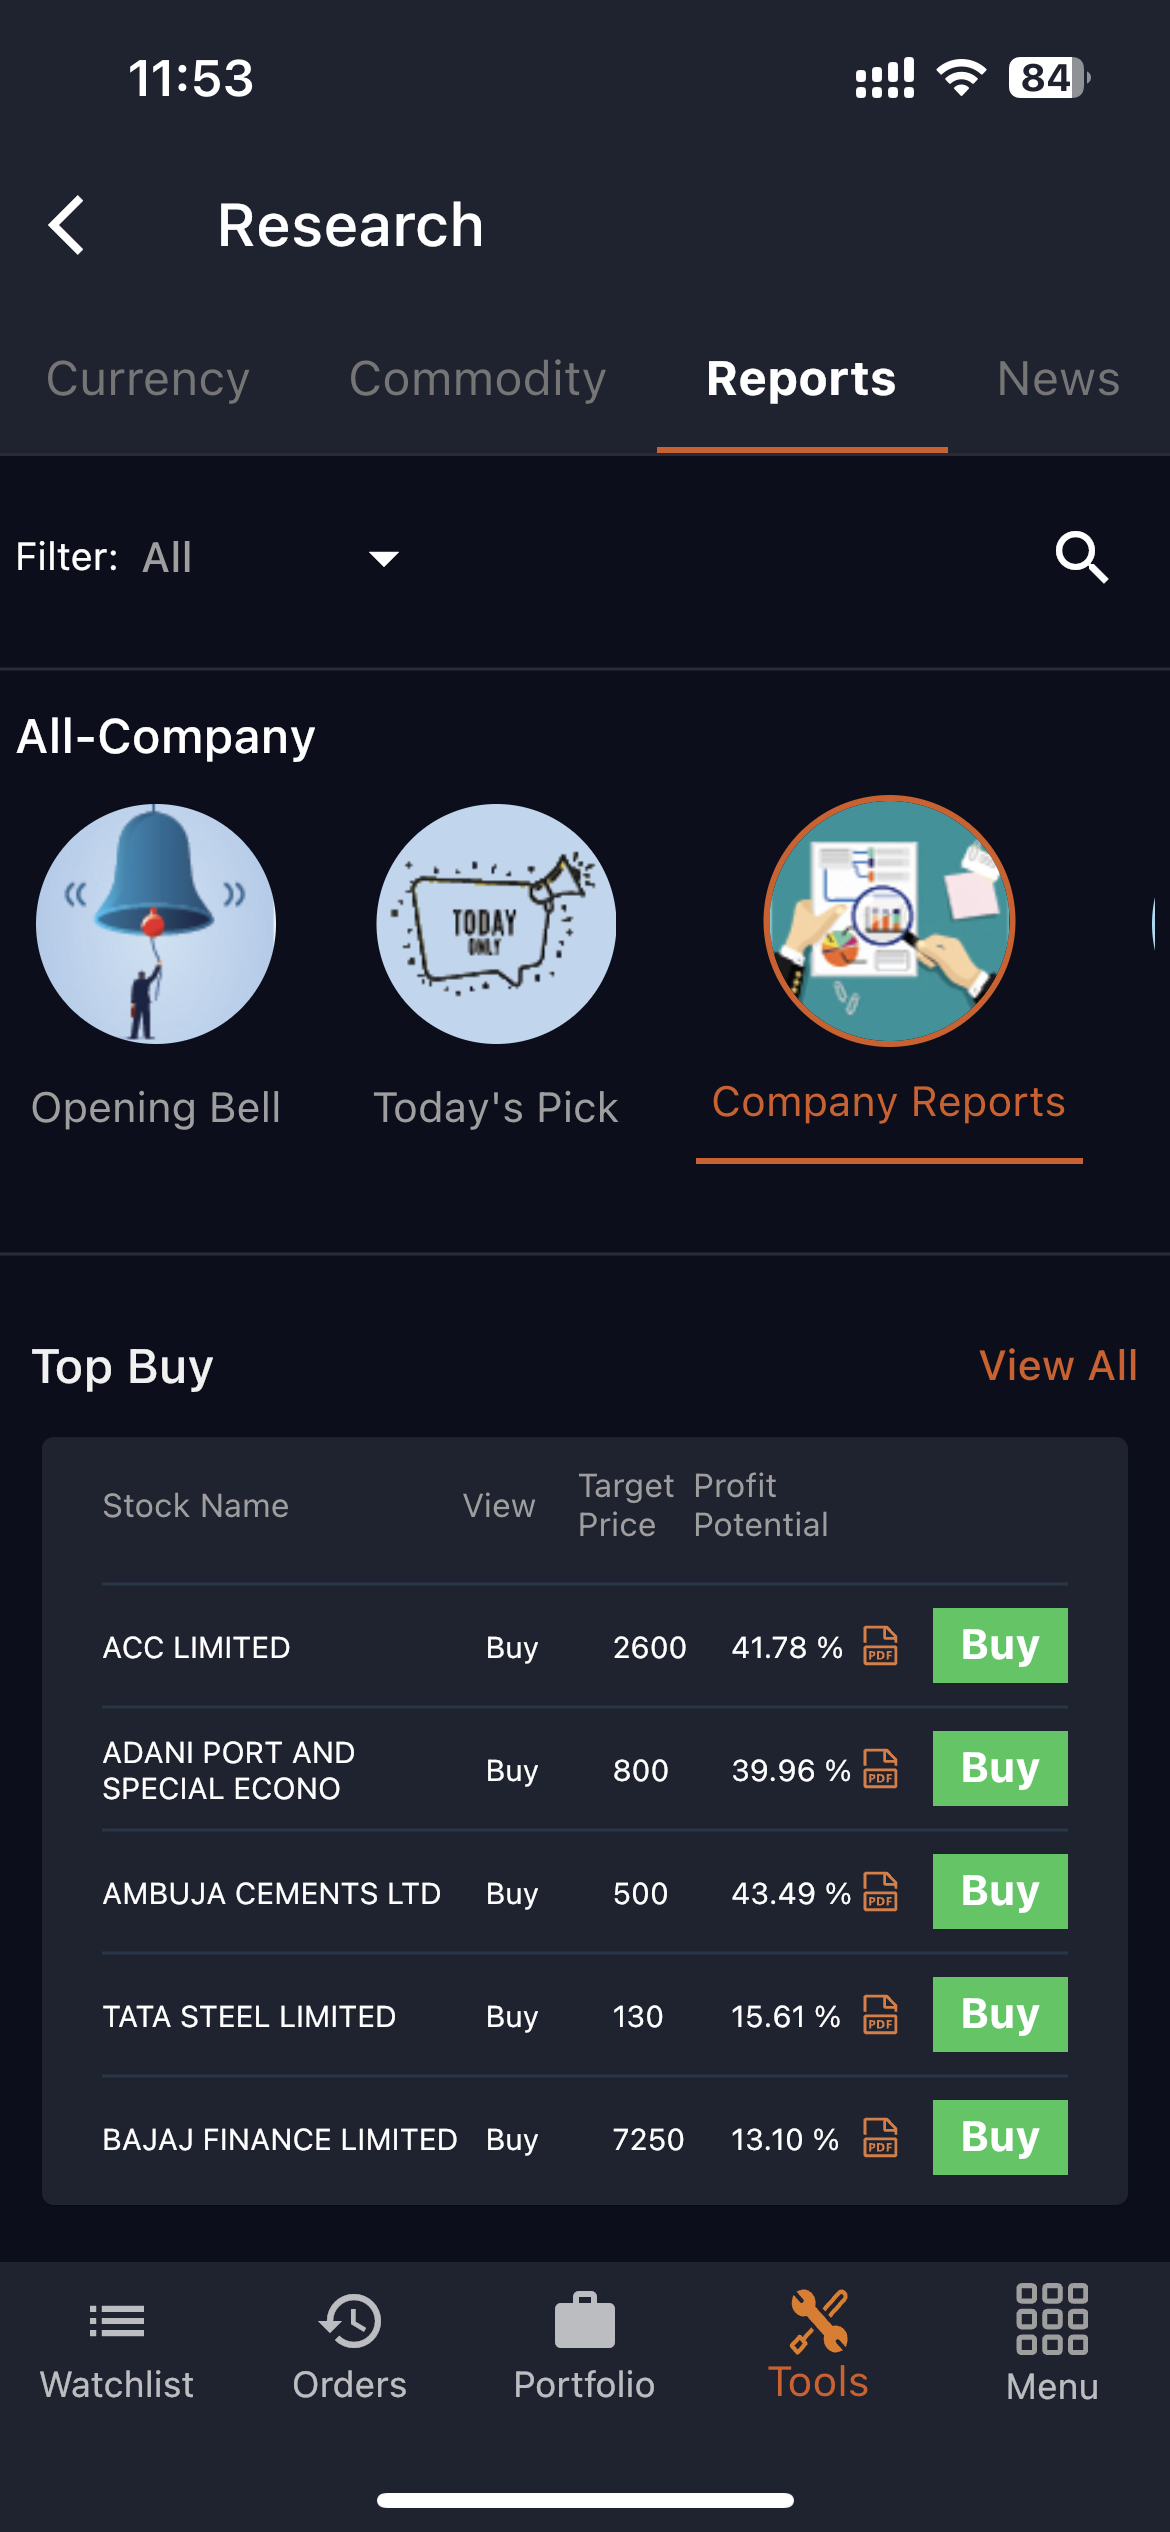The height and width of the screenshot is (2532, 1170).
Task: Select the Opening Bell thumbnail
Action: (156, 924)
